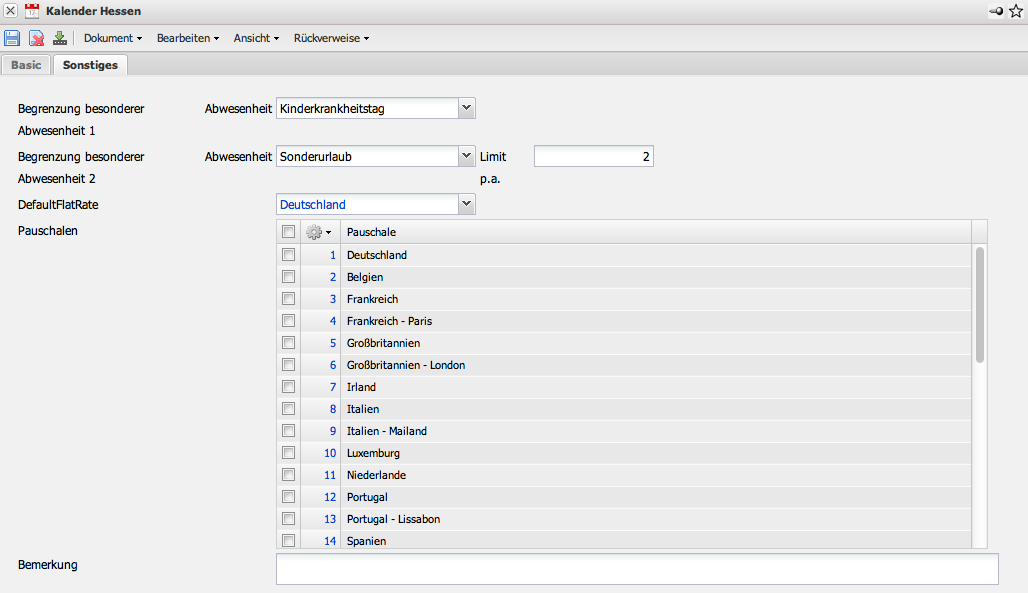Open the Sonderurlaub absence dropdown

(466, 156)
